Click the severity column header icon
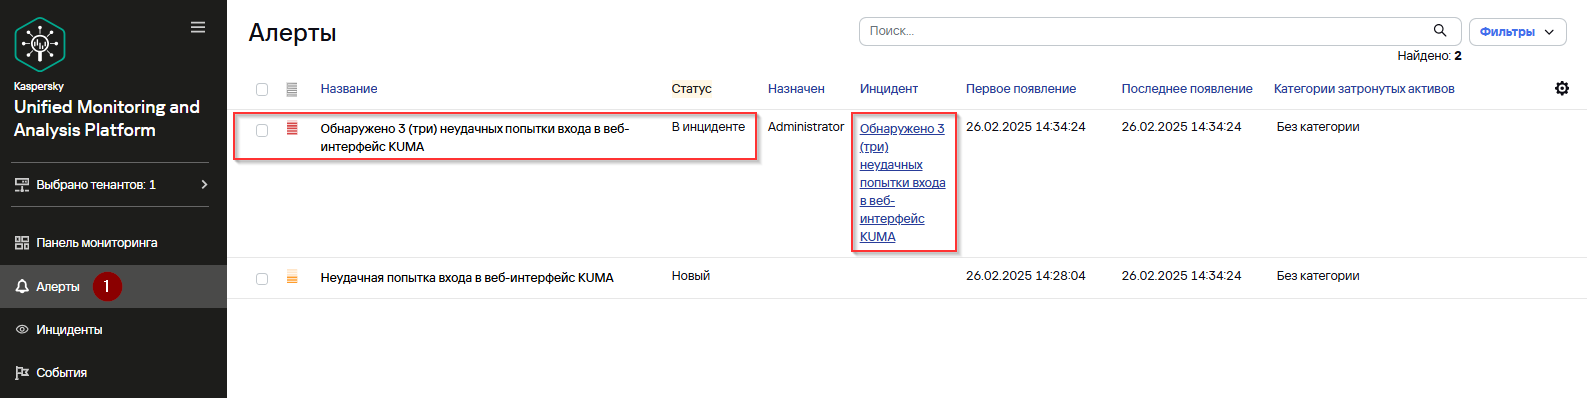This screenshot has width=1587, height=398. pyautogui.click(x=292, y=89)
